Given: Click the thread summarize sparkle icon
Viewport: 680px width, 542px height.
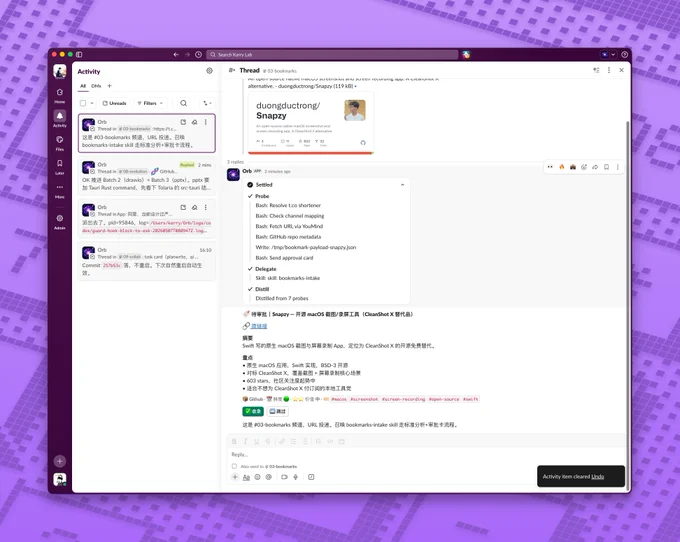Looking at the screenshot, I should click(x=596, y=70).
